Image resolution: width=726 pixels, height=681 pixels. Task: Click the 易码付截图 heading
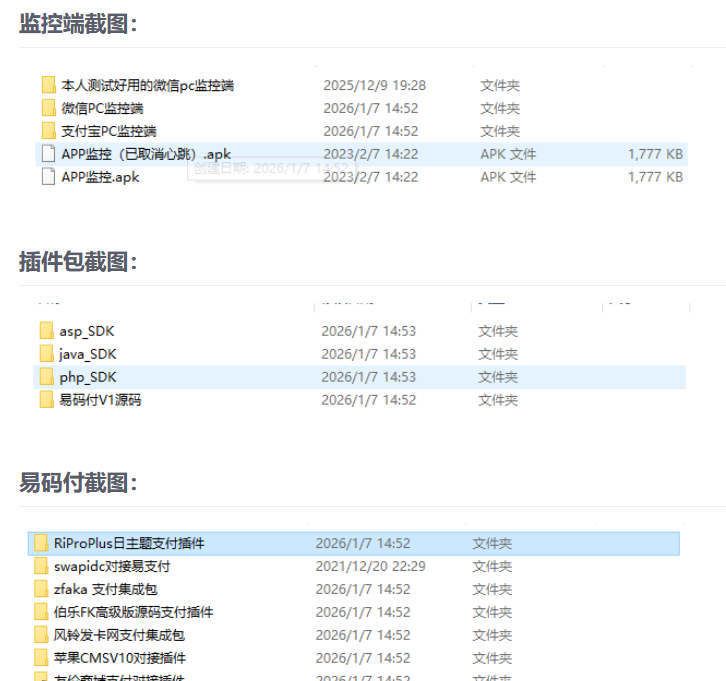point(78,482)
